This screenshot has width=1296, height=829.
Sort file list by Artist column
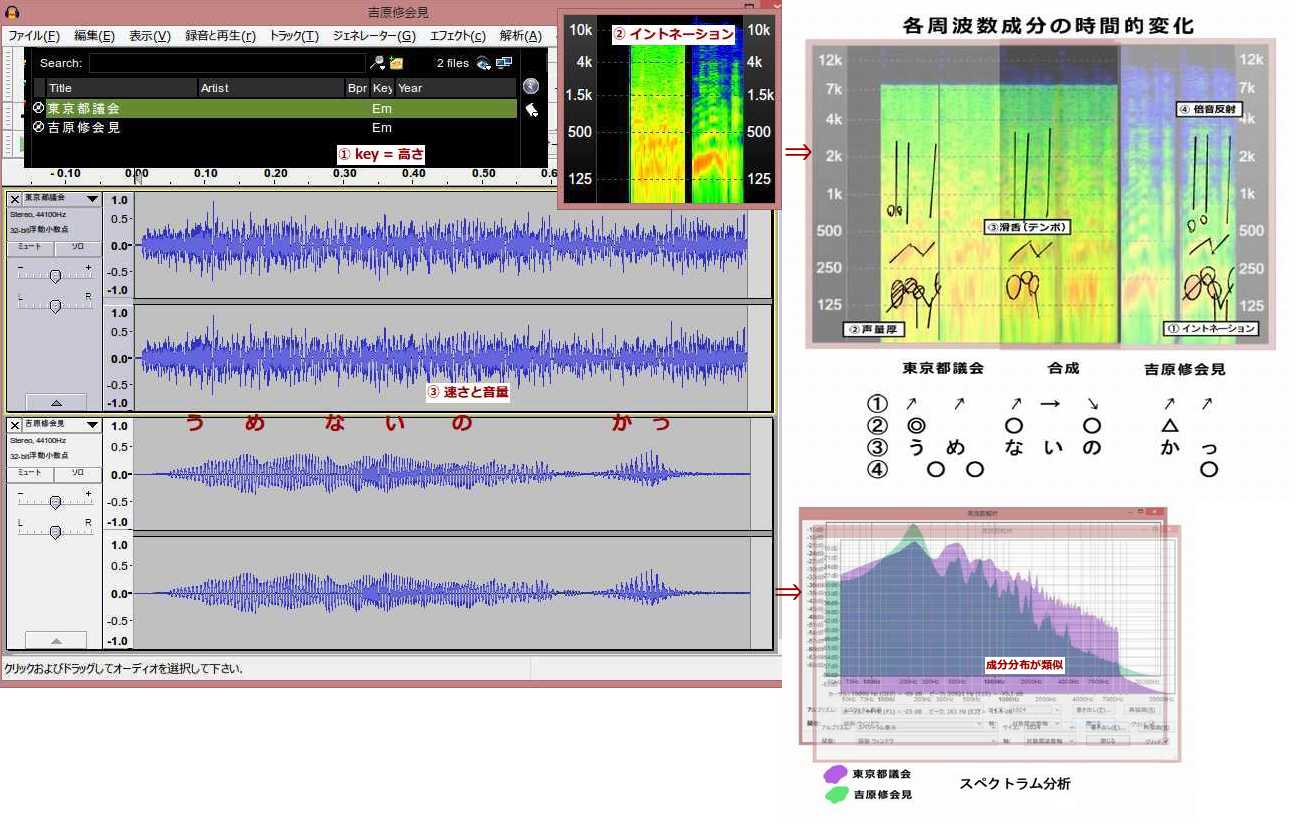271,88
